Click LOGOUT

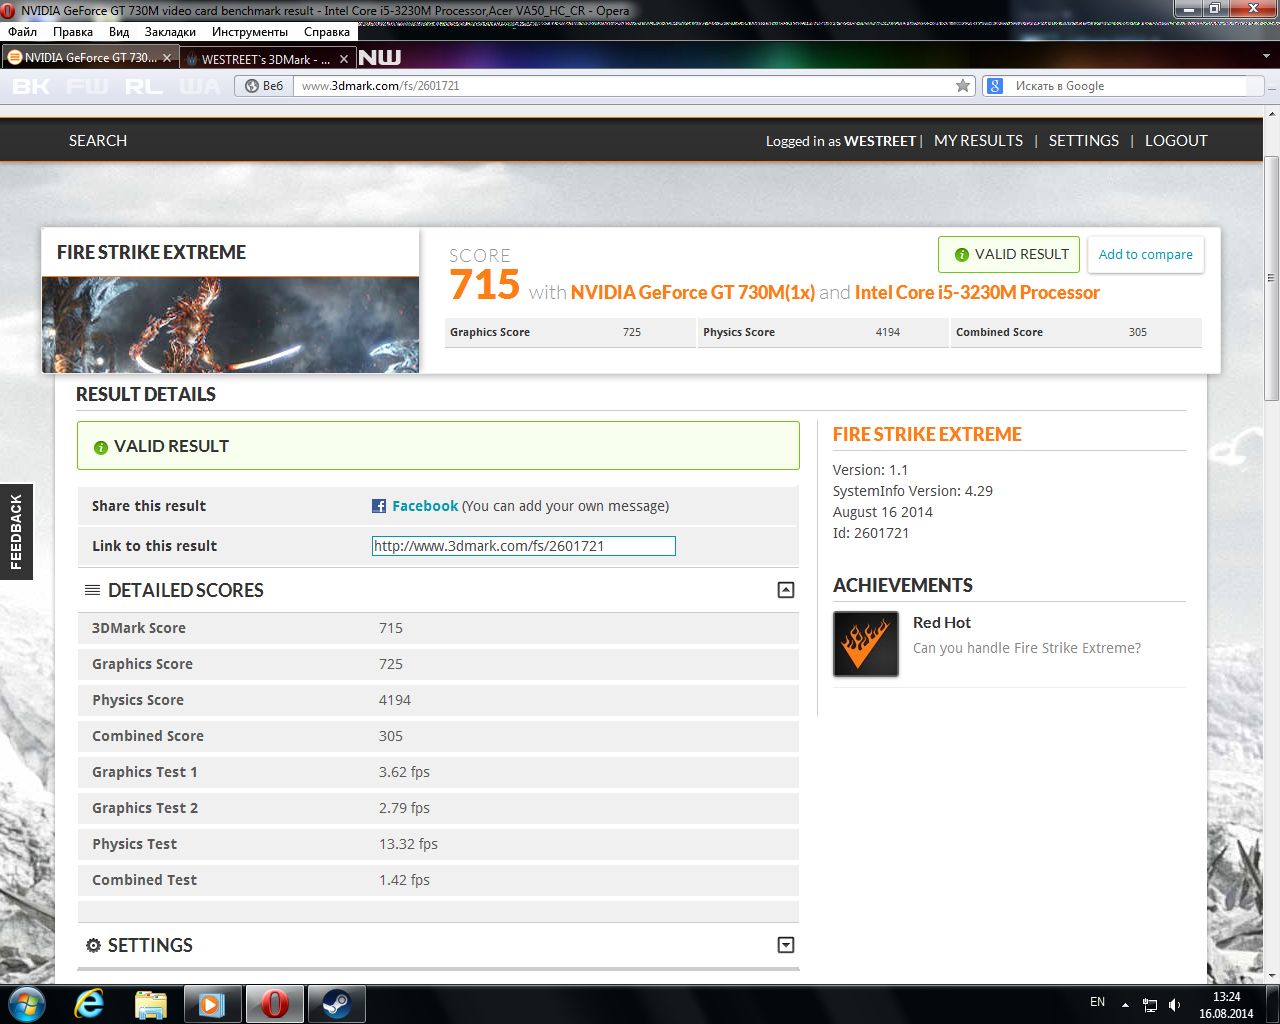click(1176, 141)
